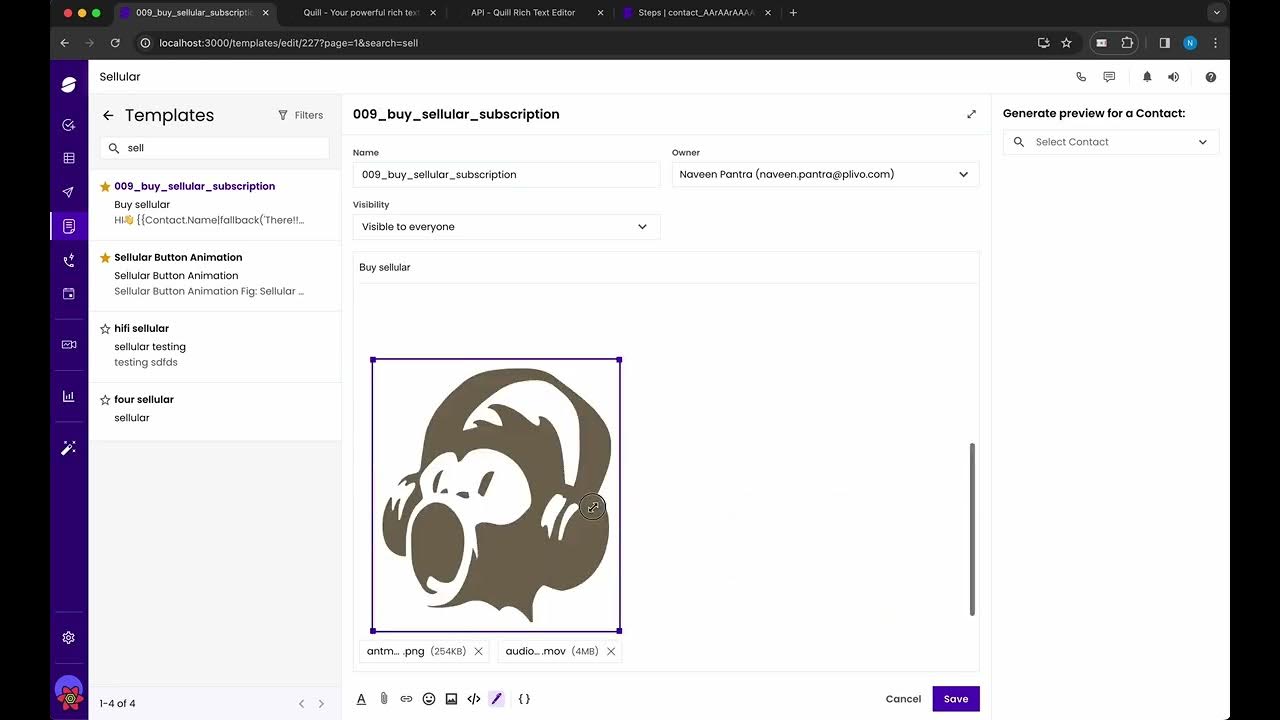This screenshot has height=720, width=1280.
Task: Click the editor vertical scrollbar
Action: 971,529
